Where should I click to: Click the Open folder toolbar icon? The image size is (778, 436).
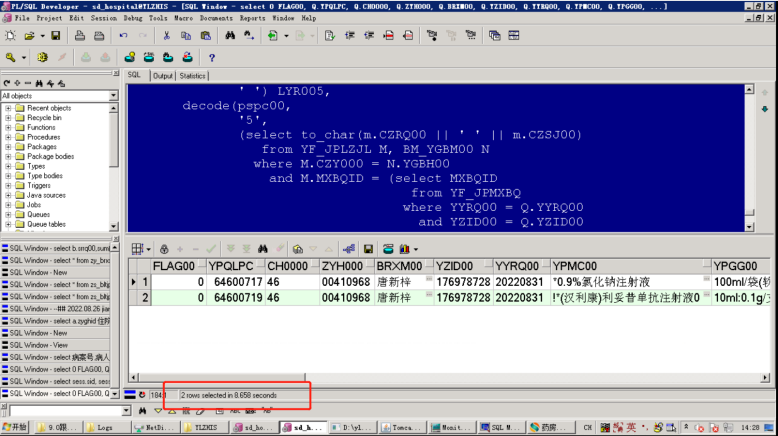pyautogui.click(x=30, y=35)
